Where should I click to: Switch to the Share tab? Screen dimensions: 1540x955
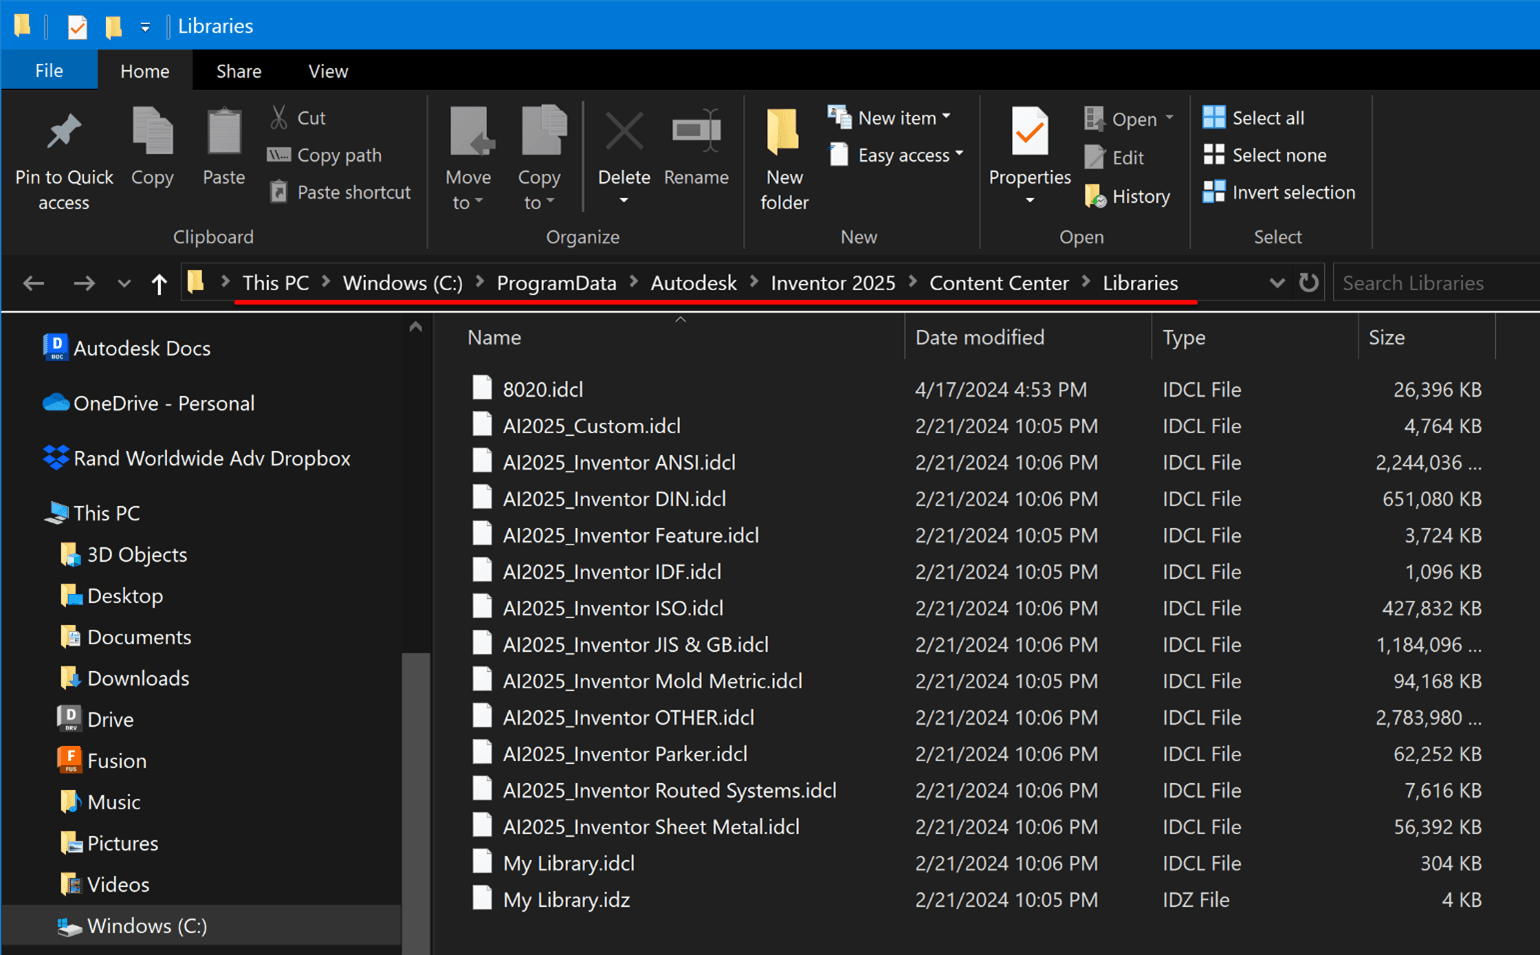pyautogui.click(x=239, y=71)
